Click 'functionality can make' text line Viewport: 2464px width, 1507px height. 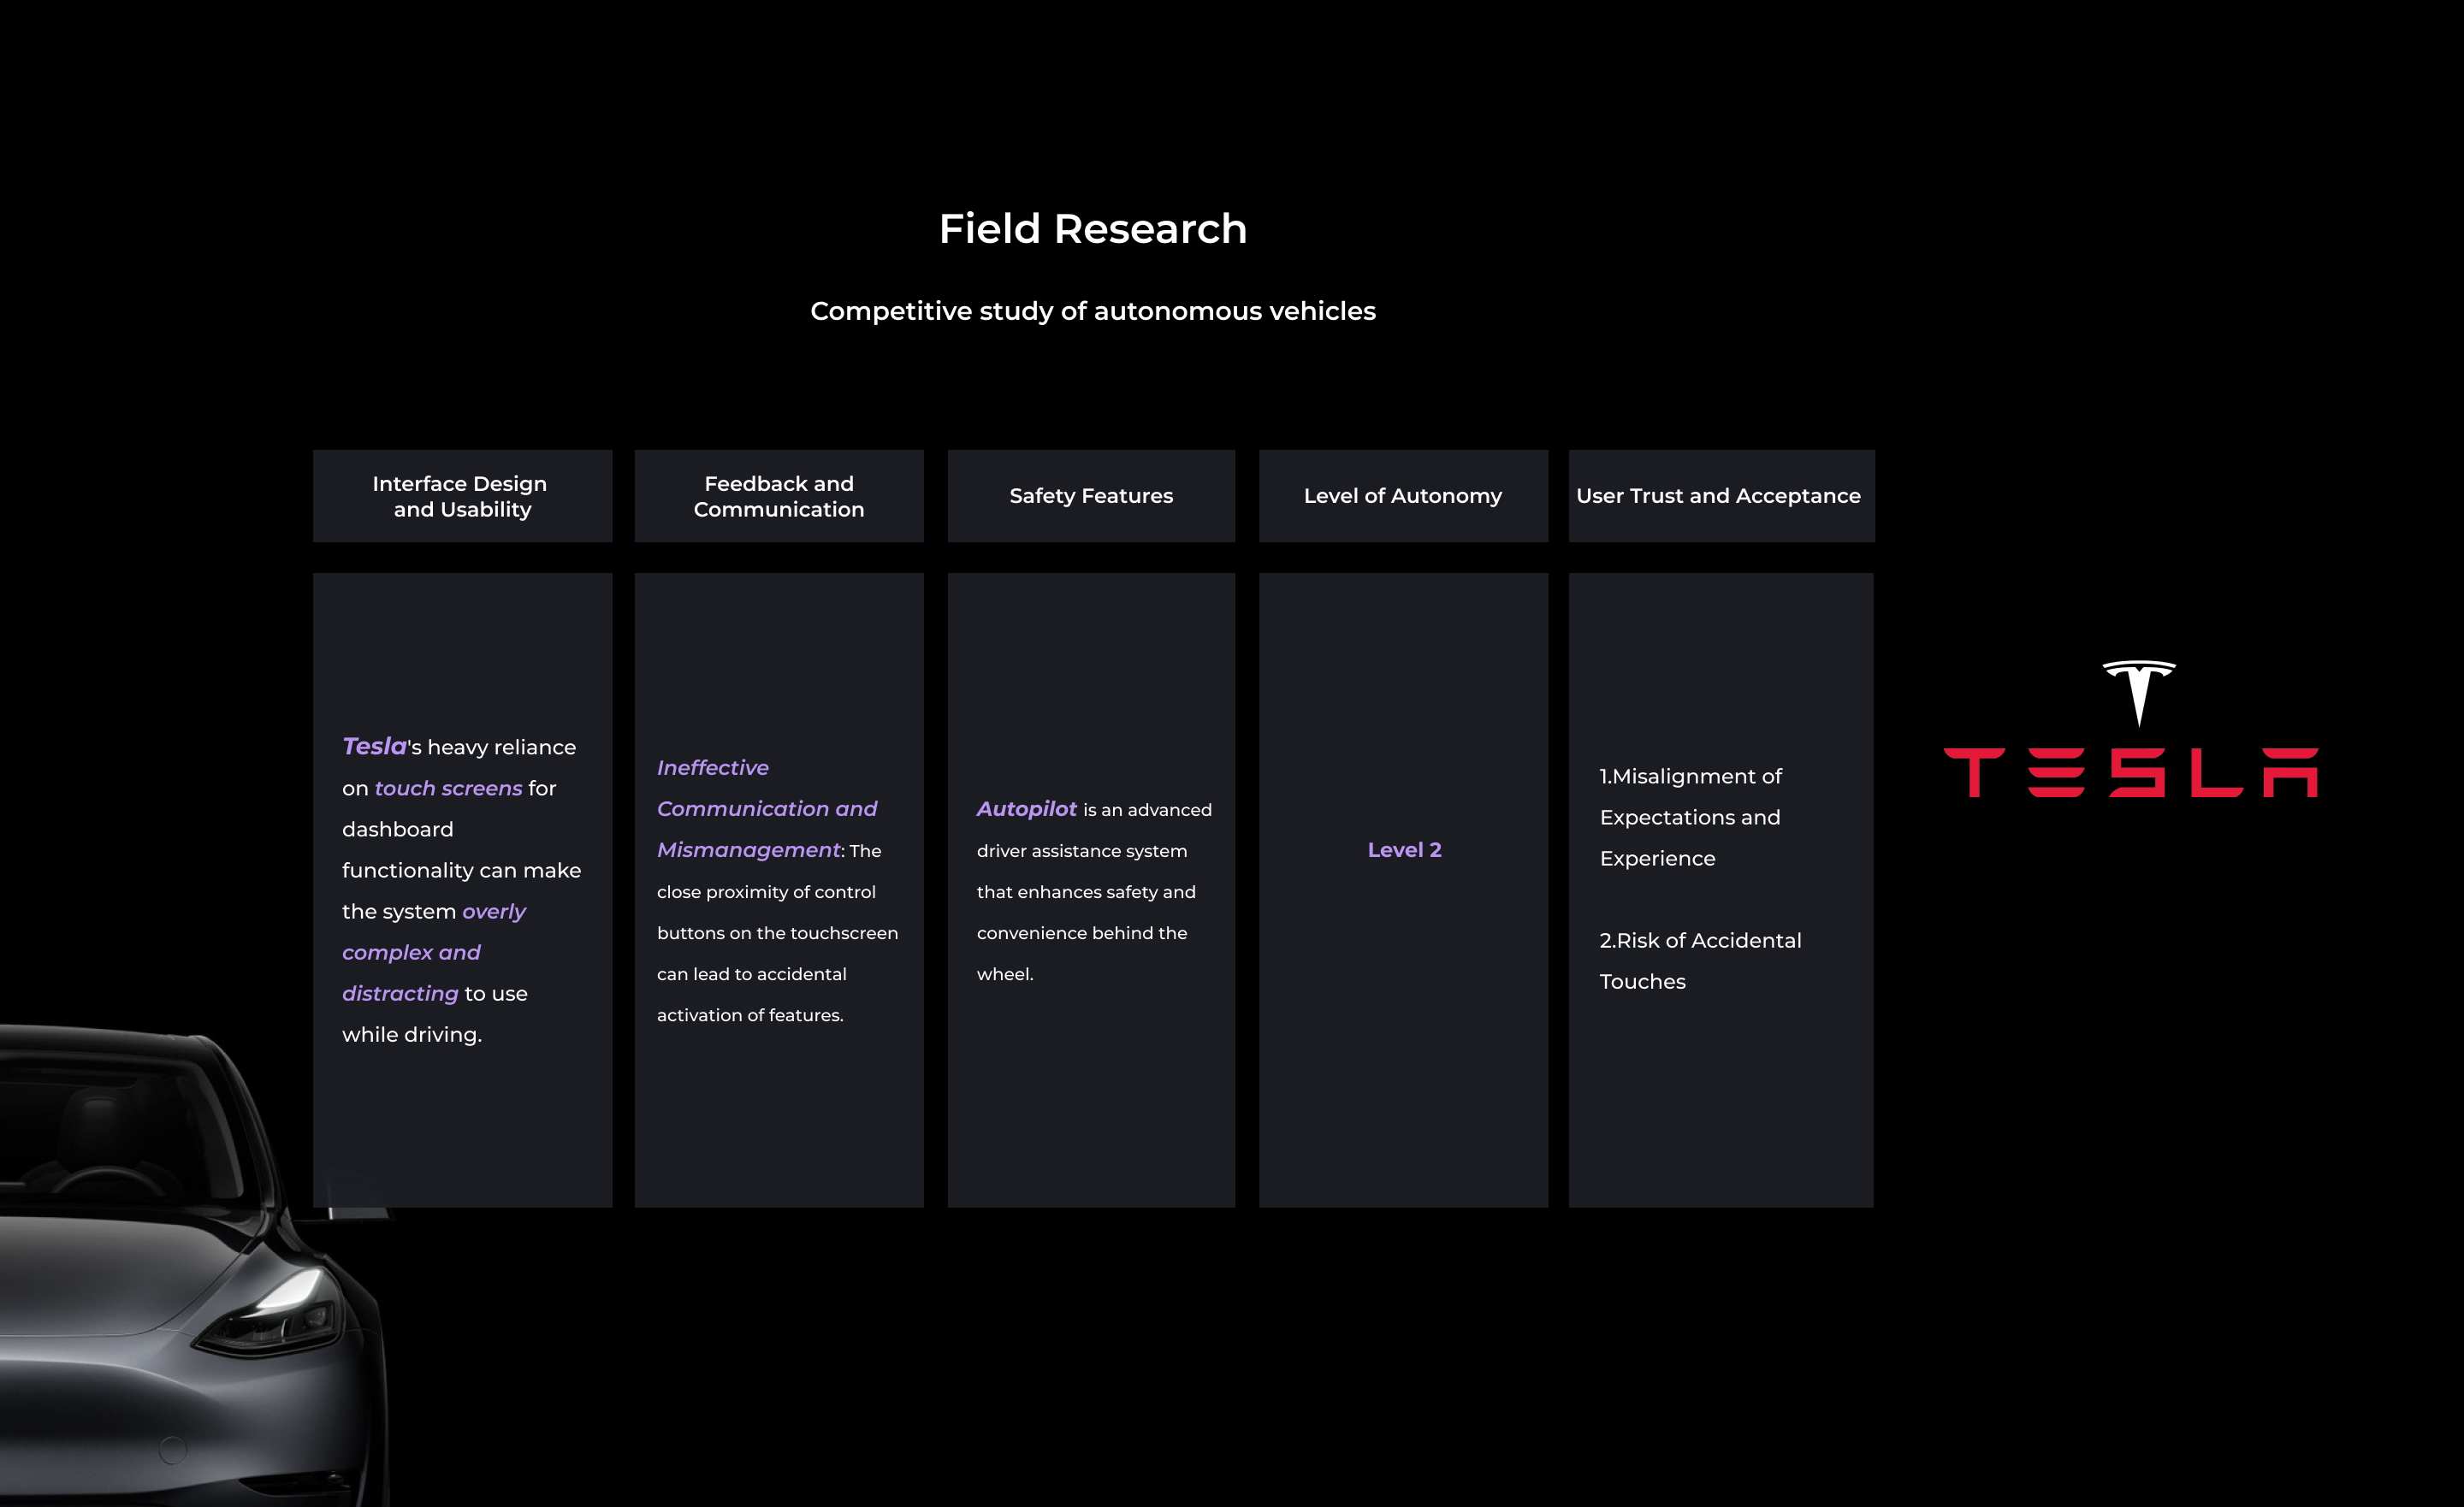click(x=461, y=870)
